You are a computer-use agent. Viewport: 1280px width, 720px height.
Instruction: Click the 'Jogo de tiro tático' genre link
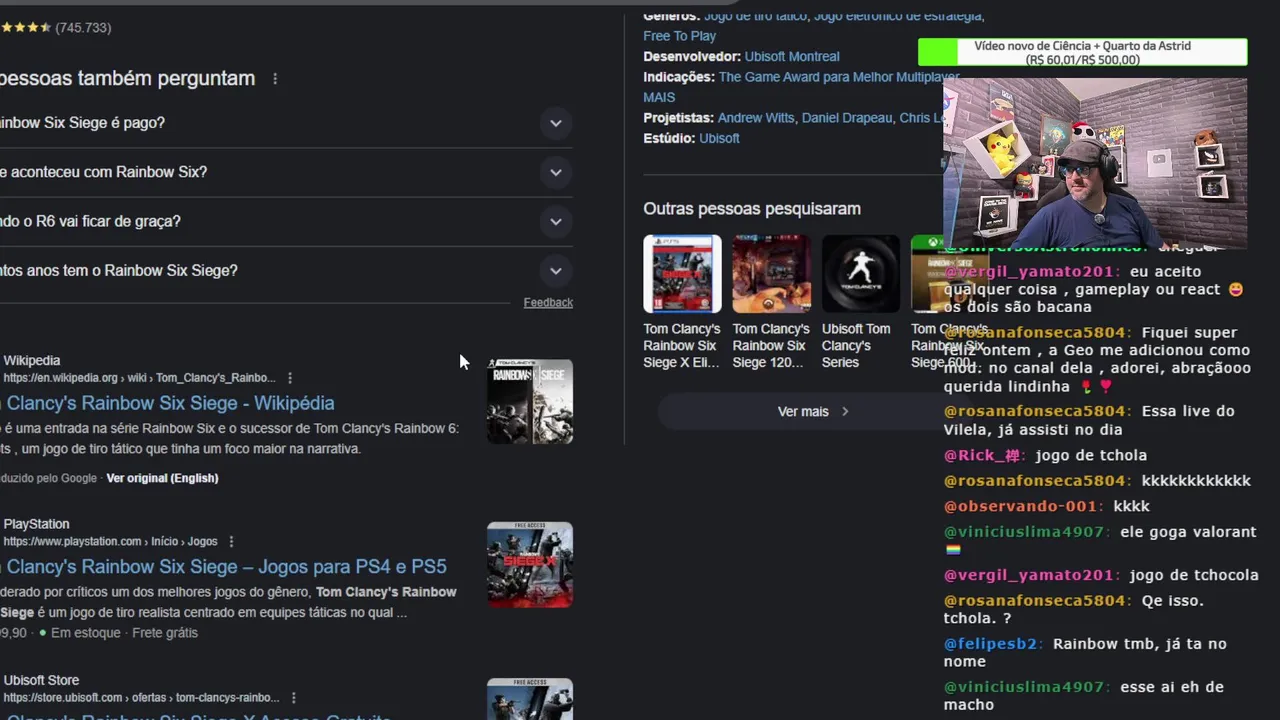[x=755, y=16]
